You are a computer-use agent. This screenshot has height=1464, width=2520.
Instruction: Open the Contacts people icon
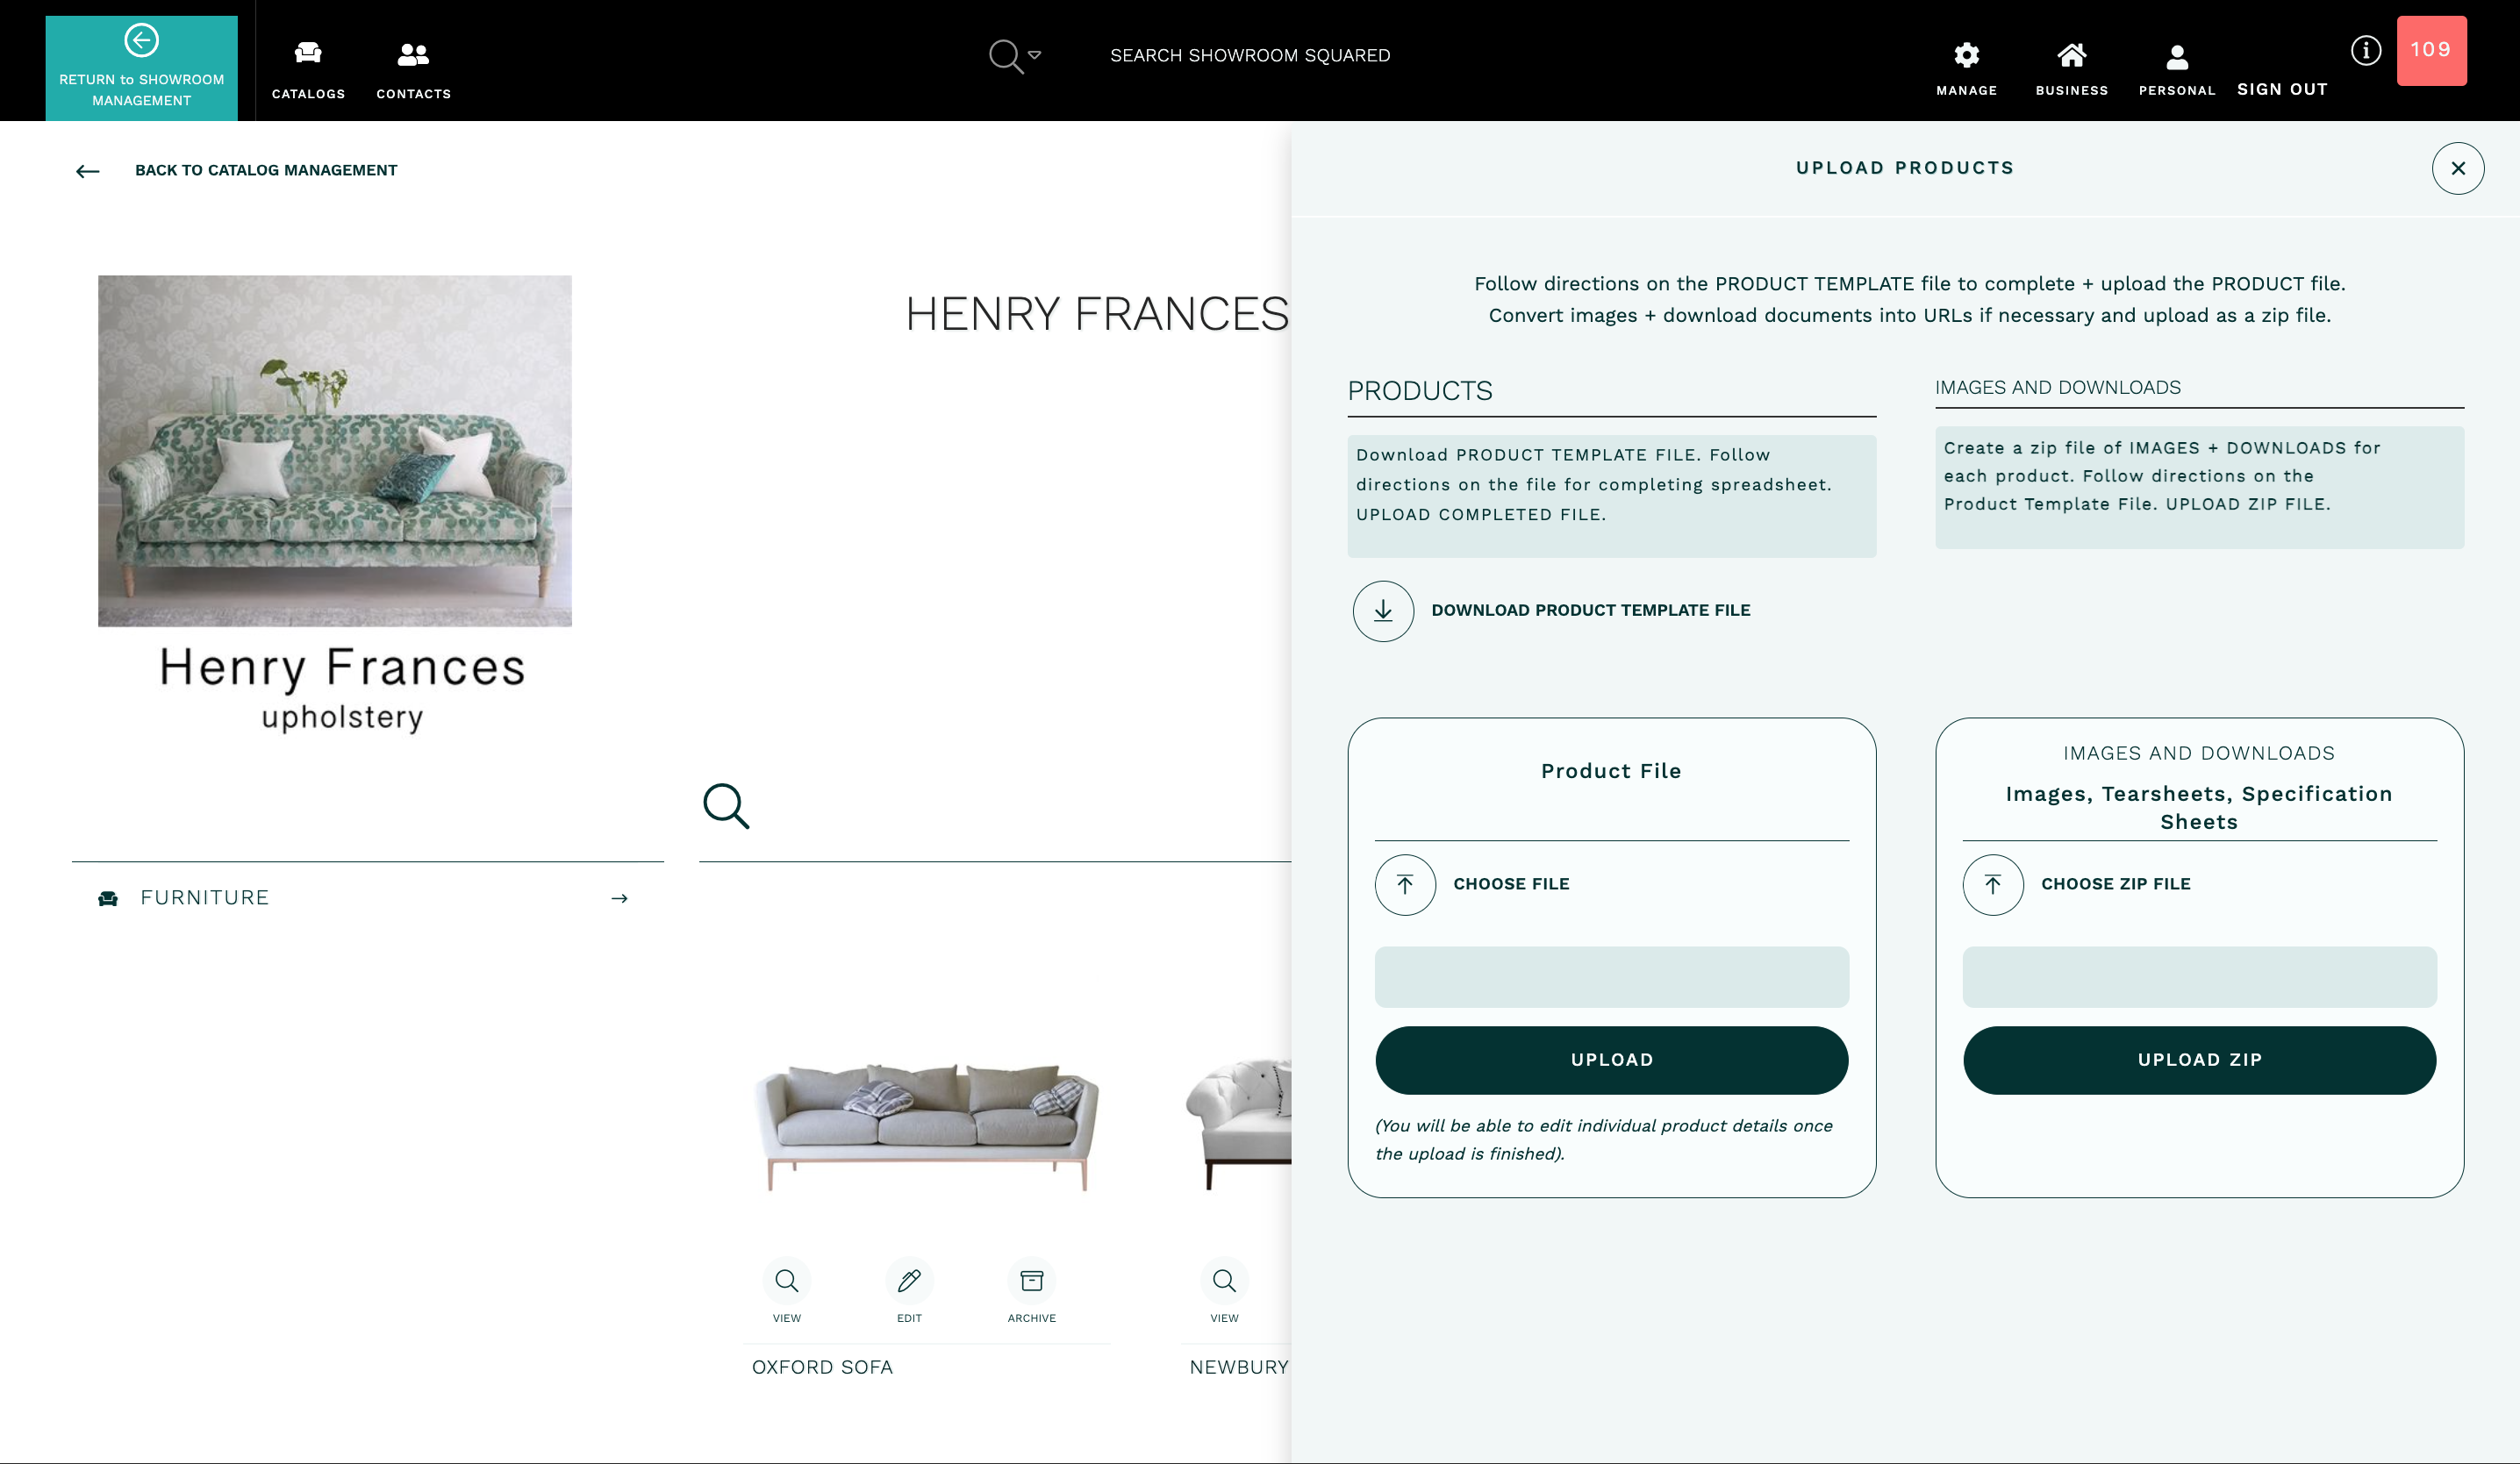click(x=413, y=54)
